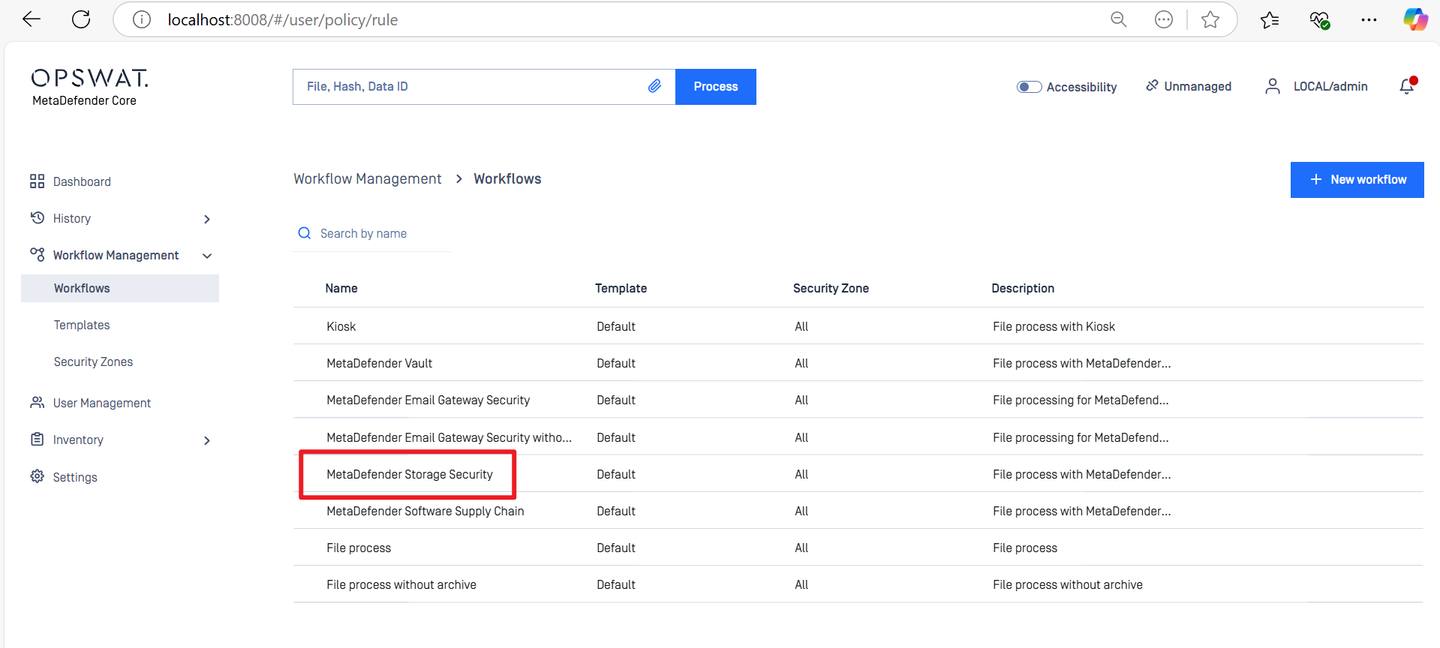The height and width of the screenshot is (648, 1440).
Task: Open MetaDefender Software Supply Chain workflow
Action: (x=425, y=511)
